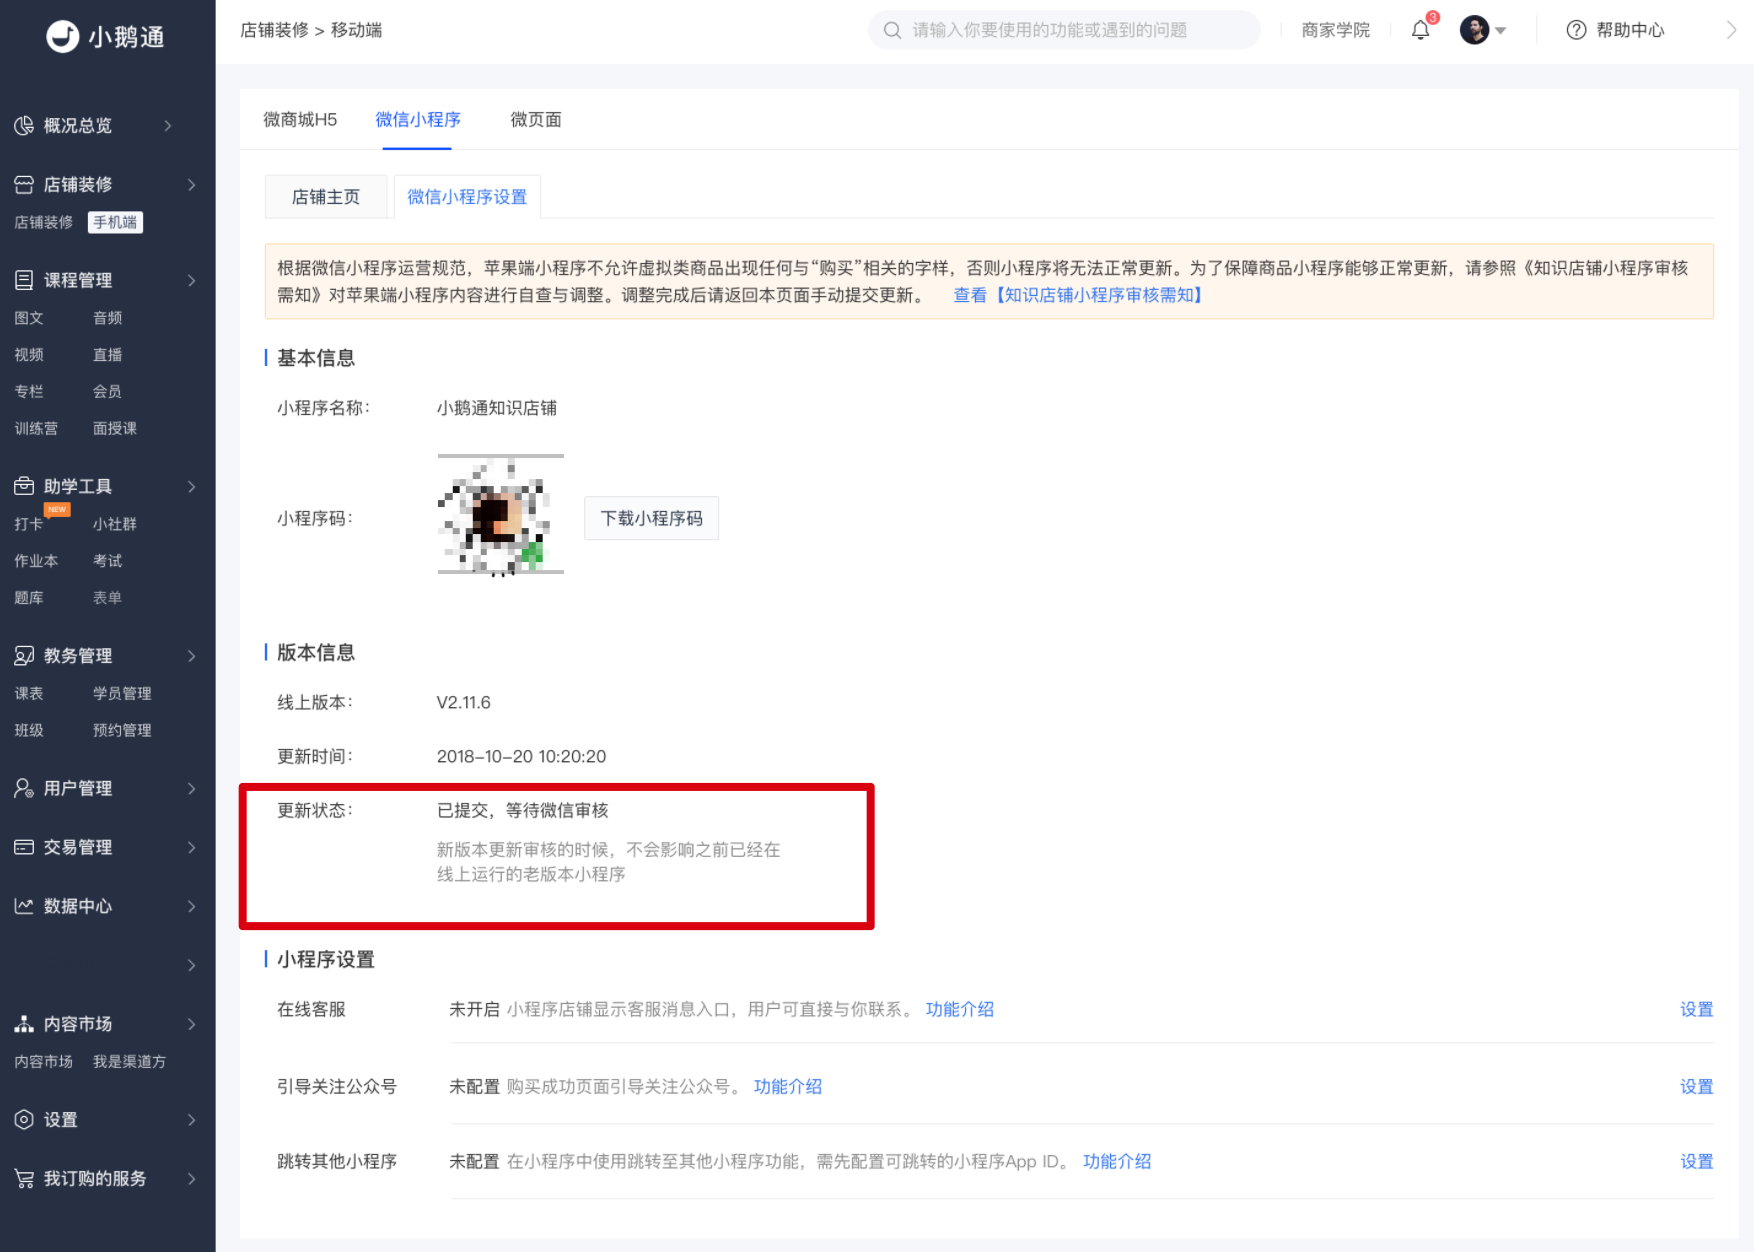
Task: Click 设置 for 跳转其他小程序 row
Action: (1696, 1161)
